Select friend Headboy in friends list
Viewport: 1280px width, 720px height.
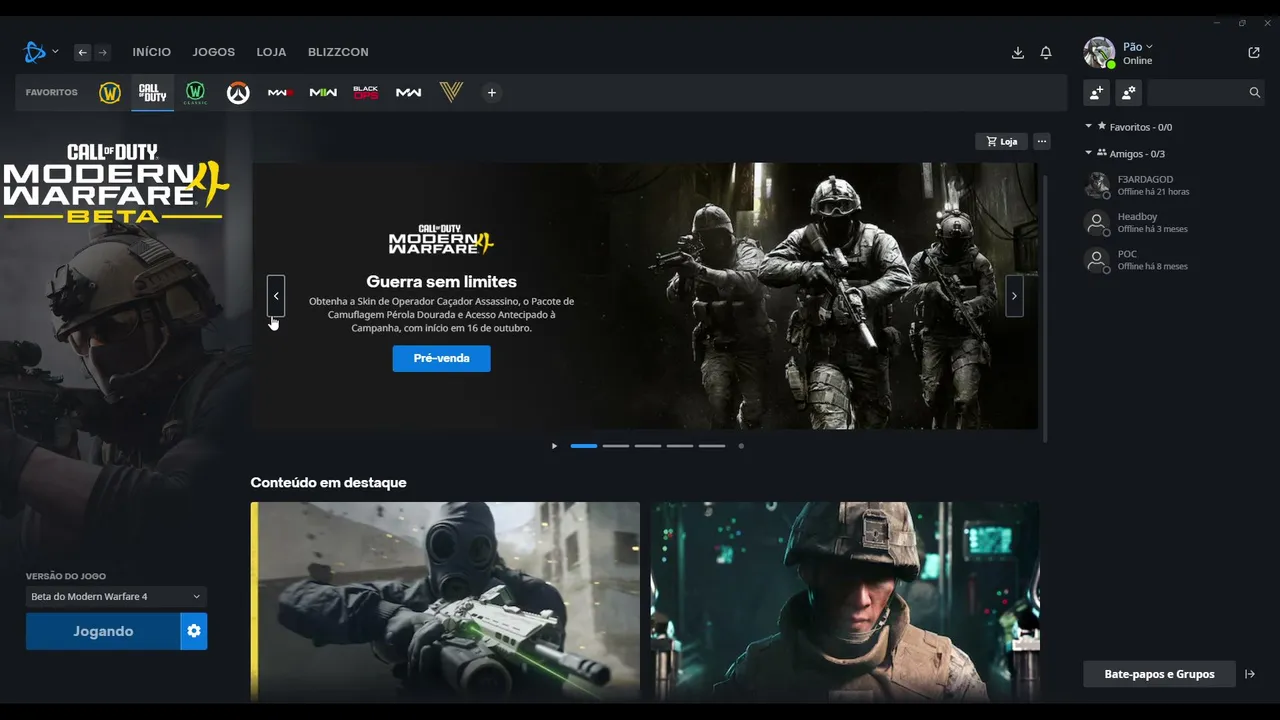tap(1174, 223)
